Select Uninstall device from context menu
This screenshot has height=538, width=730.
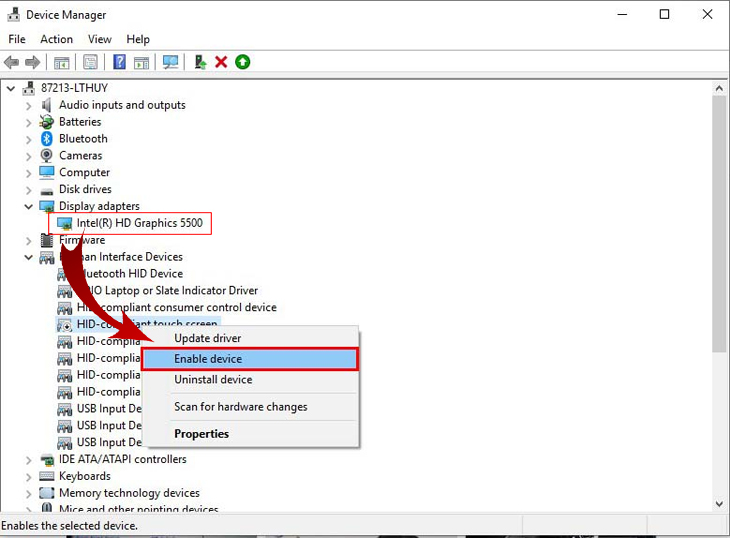[x=213, y=380]
